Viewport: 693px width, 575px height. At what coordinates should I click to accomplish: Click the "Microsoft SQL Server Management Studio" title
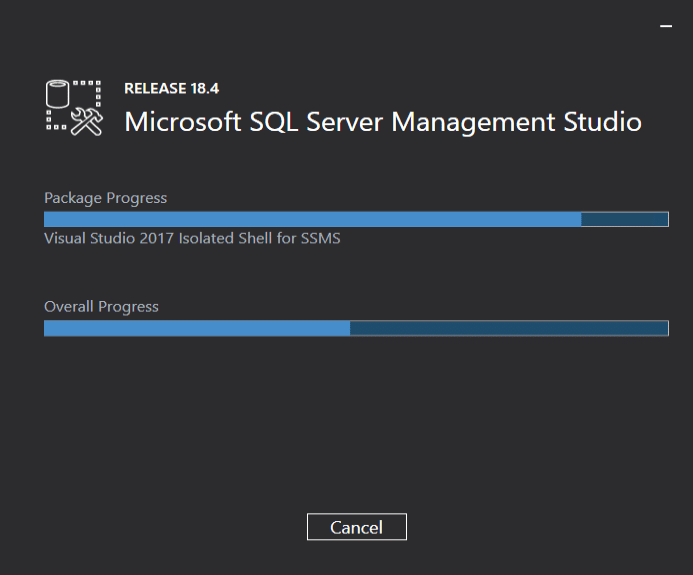coord(382,122)
